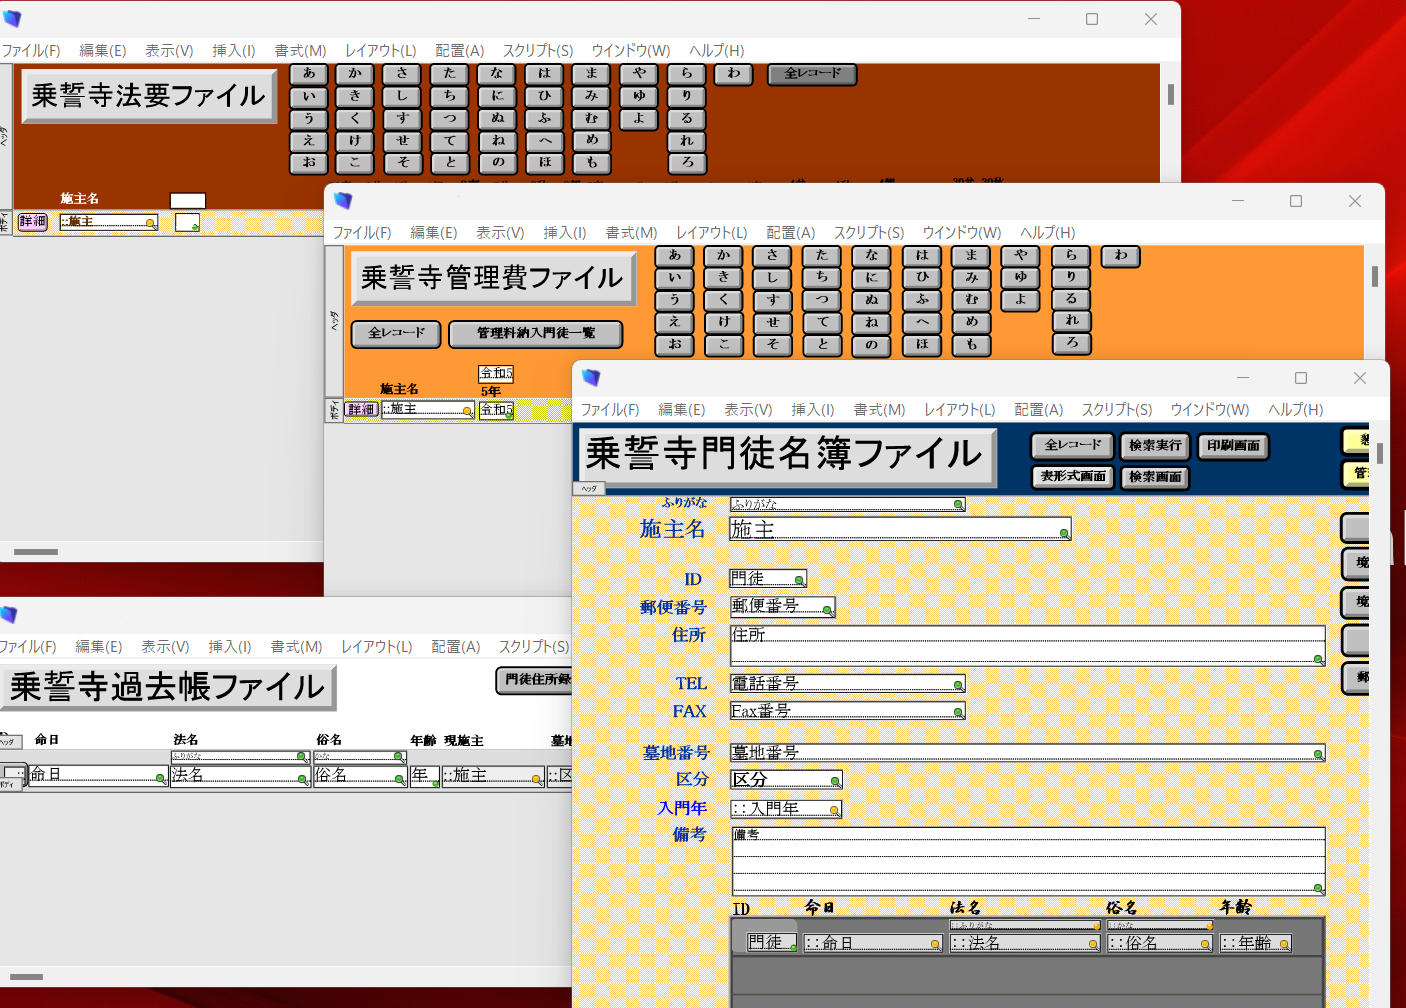
Task: Click app icon in 法要ファイル title bar
Action: click(x=12, y=19)
